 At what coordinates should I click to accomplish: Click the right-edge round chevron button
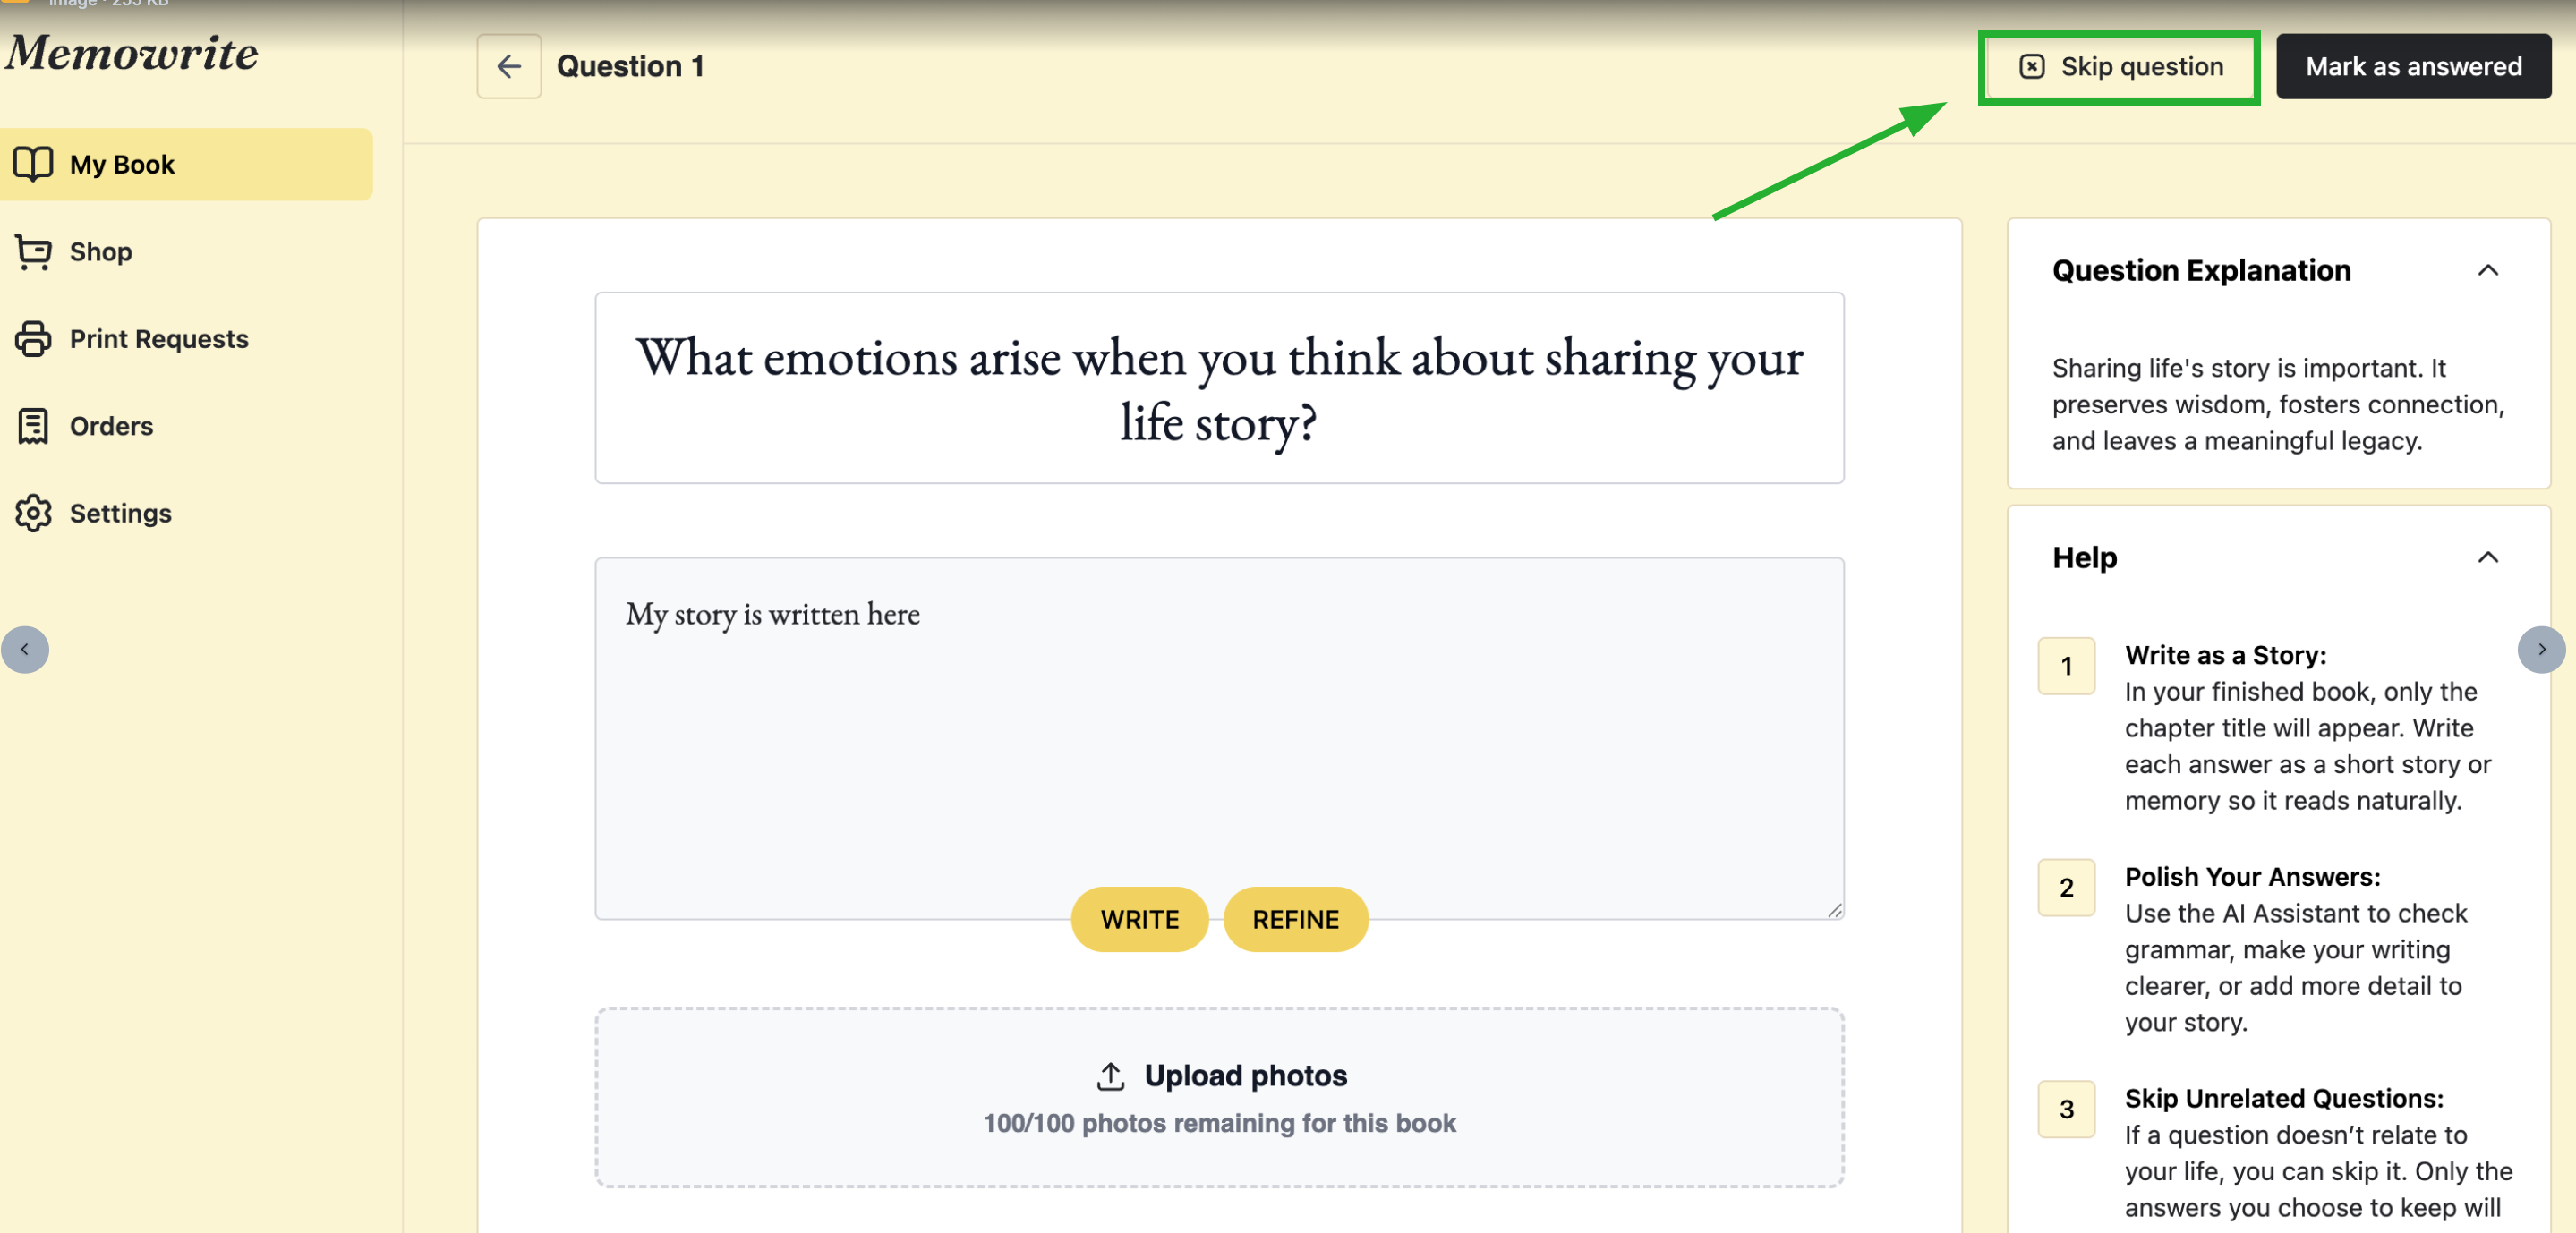(x=2540, y=650)
